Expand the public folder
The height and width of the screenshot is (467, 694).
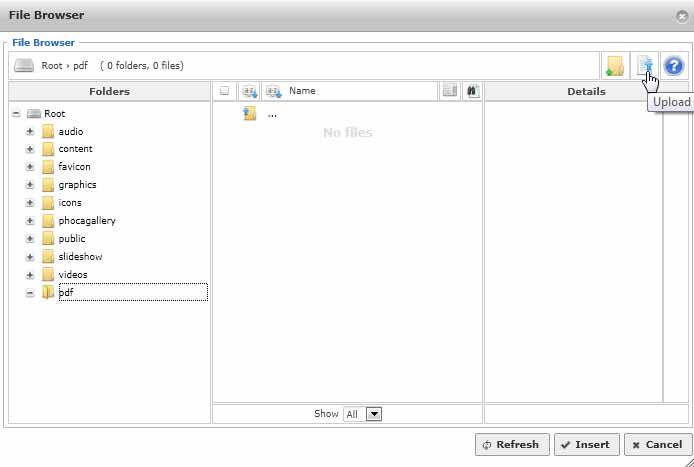[x=30, y=239]
